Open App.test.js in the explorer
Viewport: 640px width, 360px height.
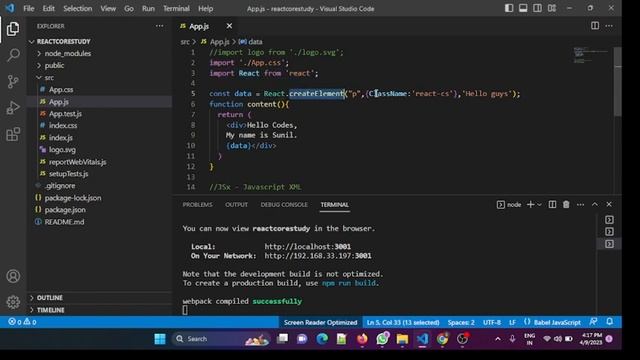click(65, 113)
